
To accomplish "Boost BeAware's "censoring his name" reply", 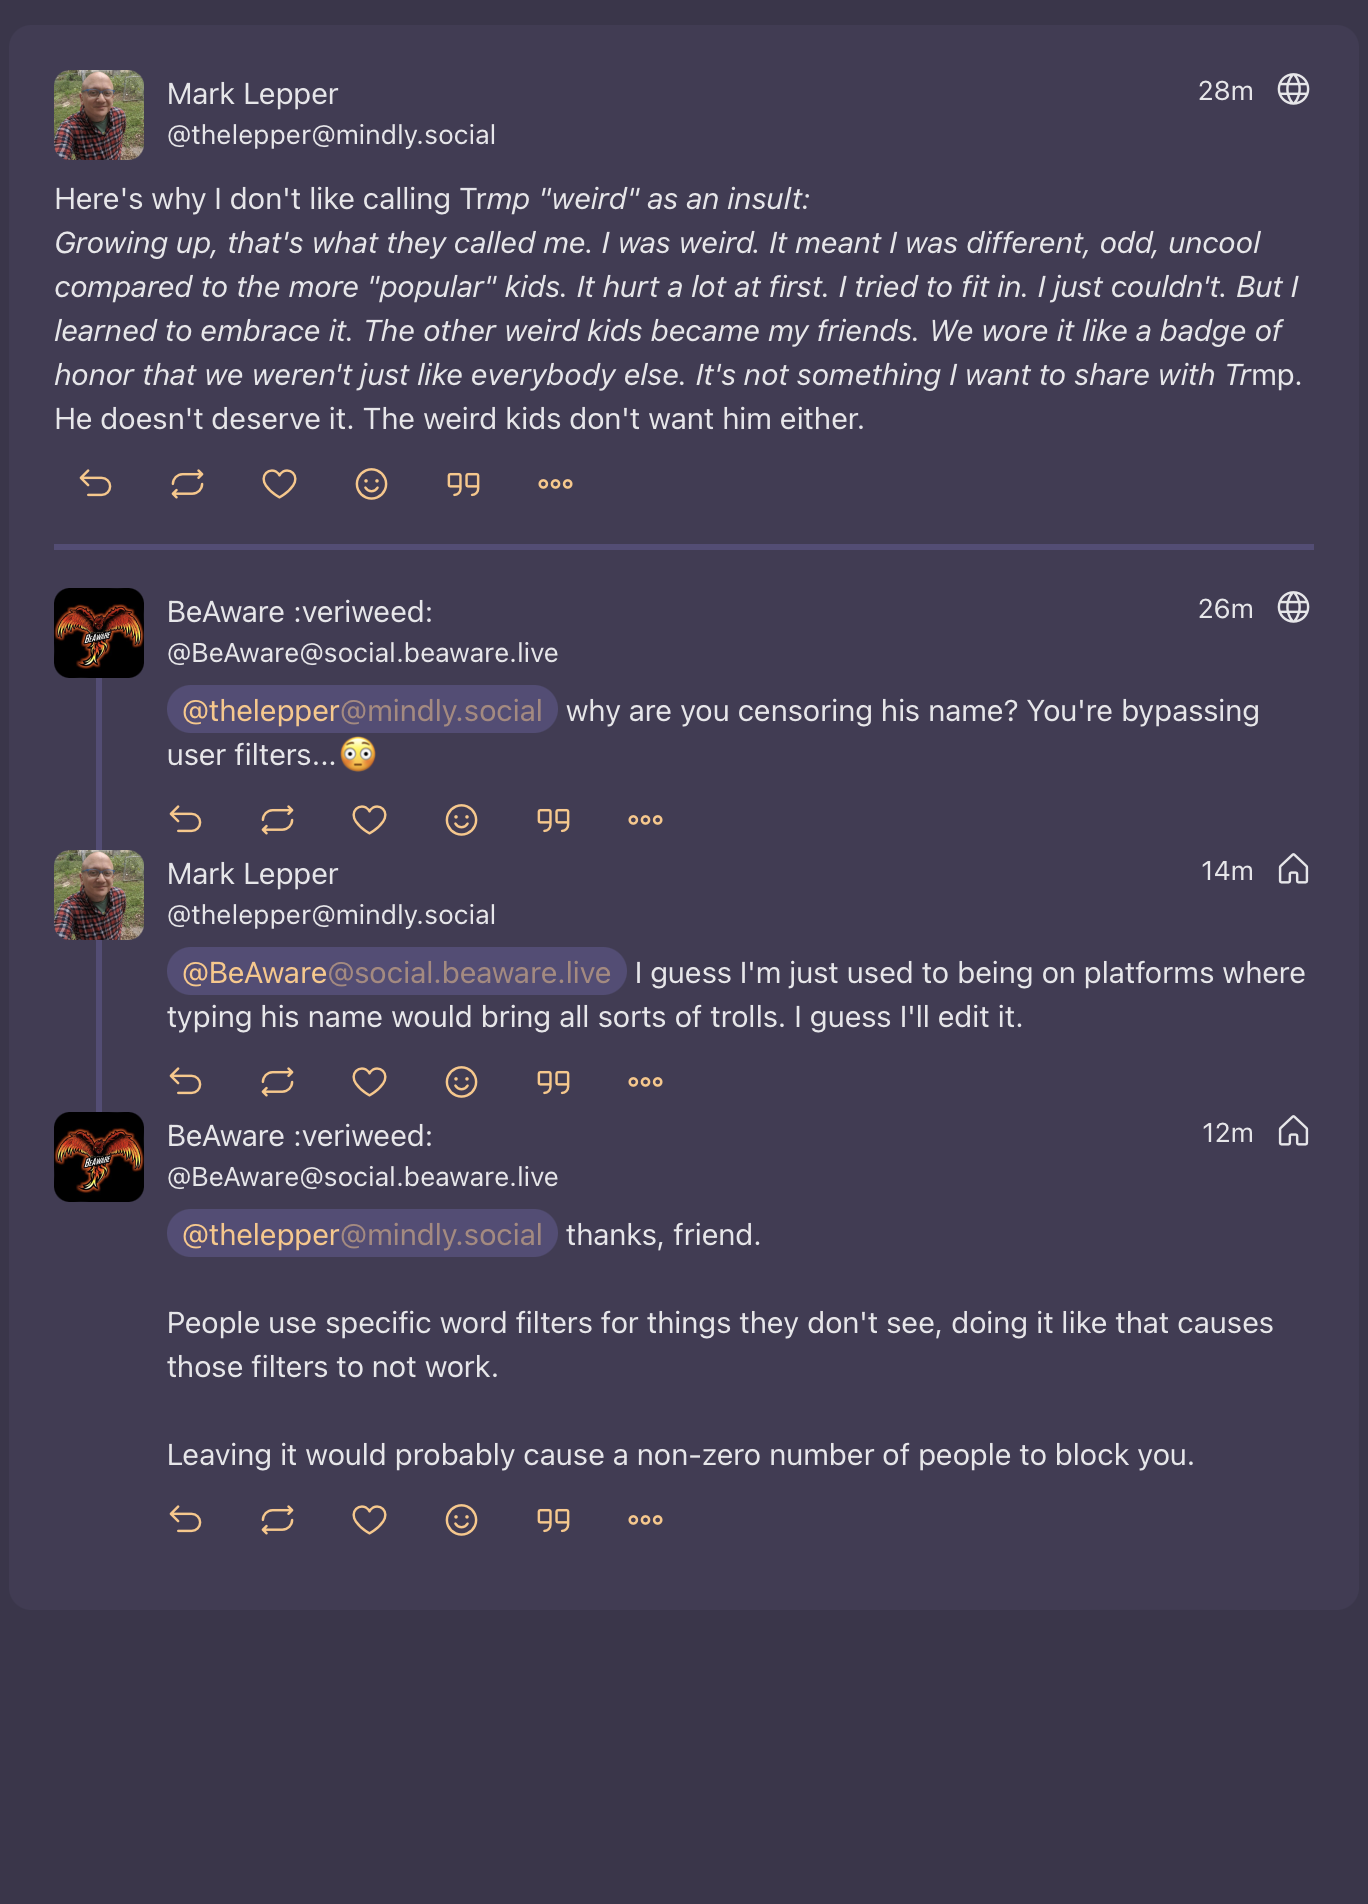I will point(277,820).
